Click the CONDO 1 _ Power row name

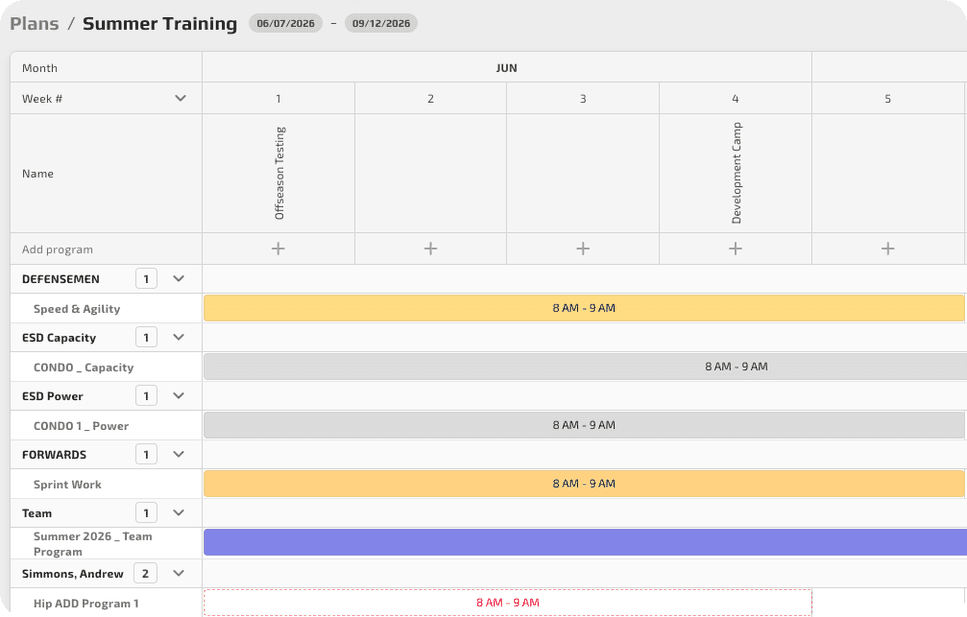[81, 426]
